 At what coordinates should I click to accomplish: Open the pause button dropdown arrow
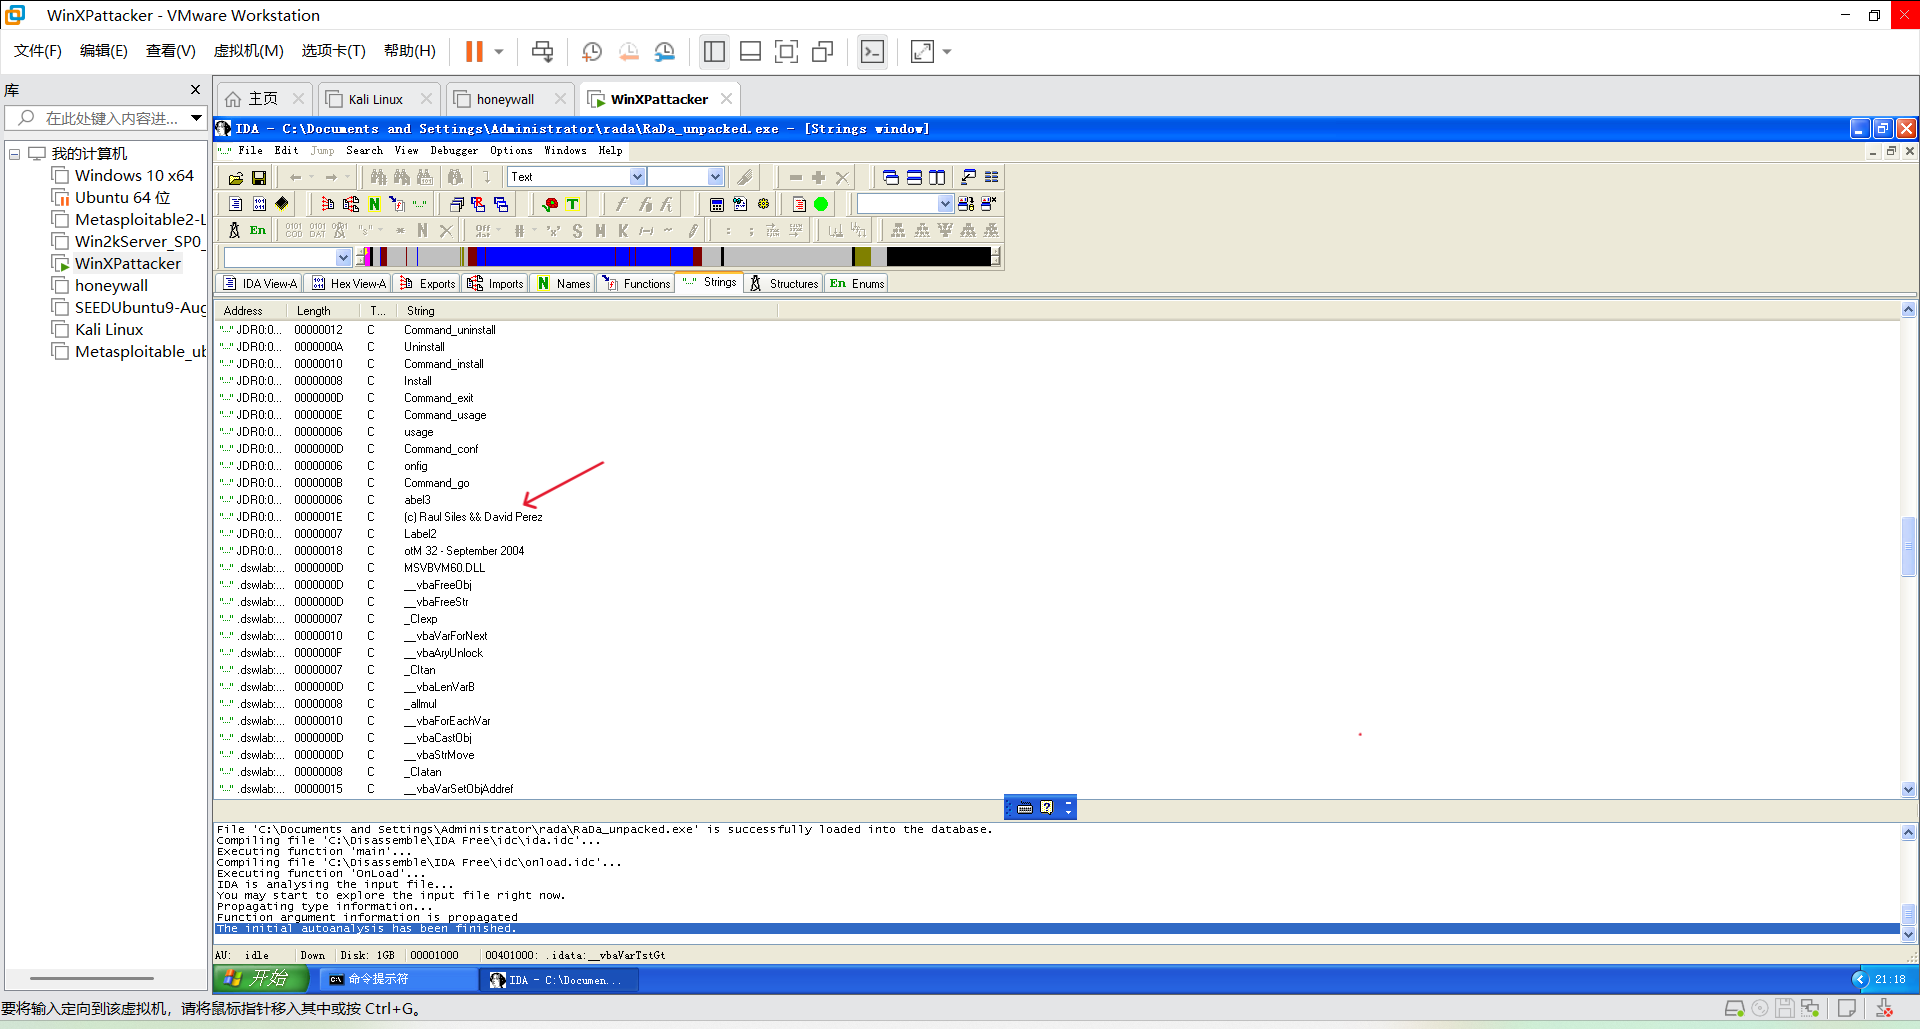click(499, 52)
